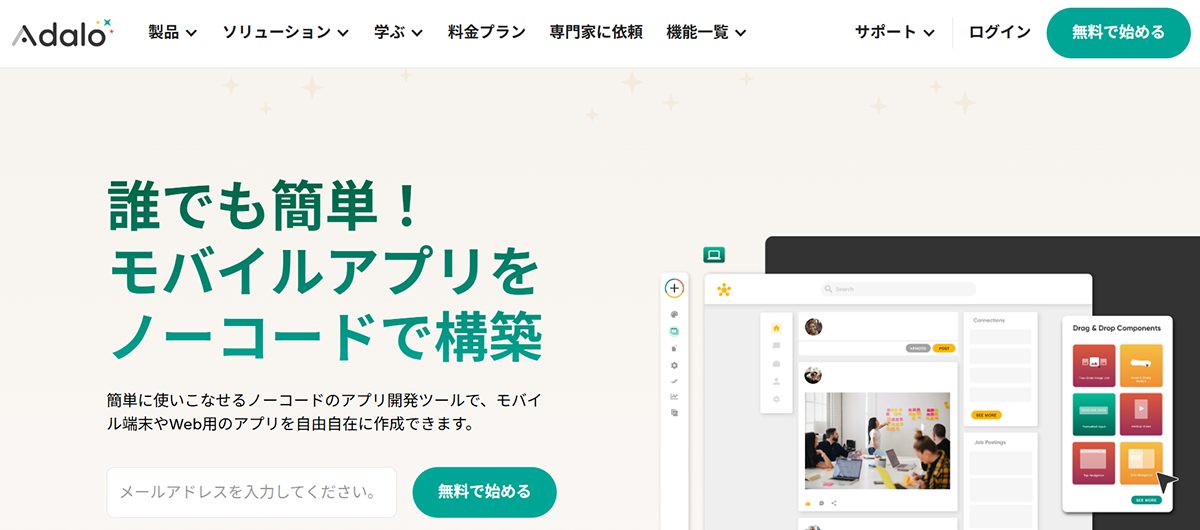Click the round plus add-component icon
The width and height of the screenshot is (1200, 530).
[674, 288]
